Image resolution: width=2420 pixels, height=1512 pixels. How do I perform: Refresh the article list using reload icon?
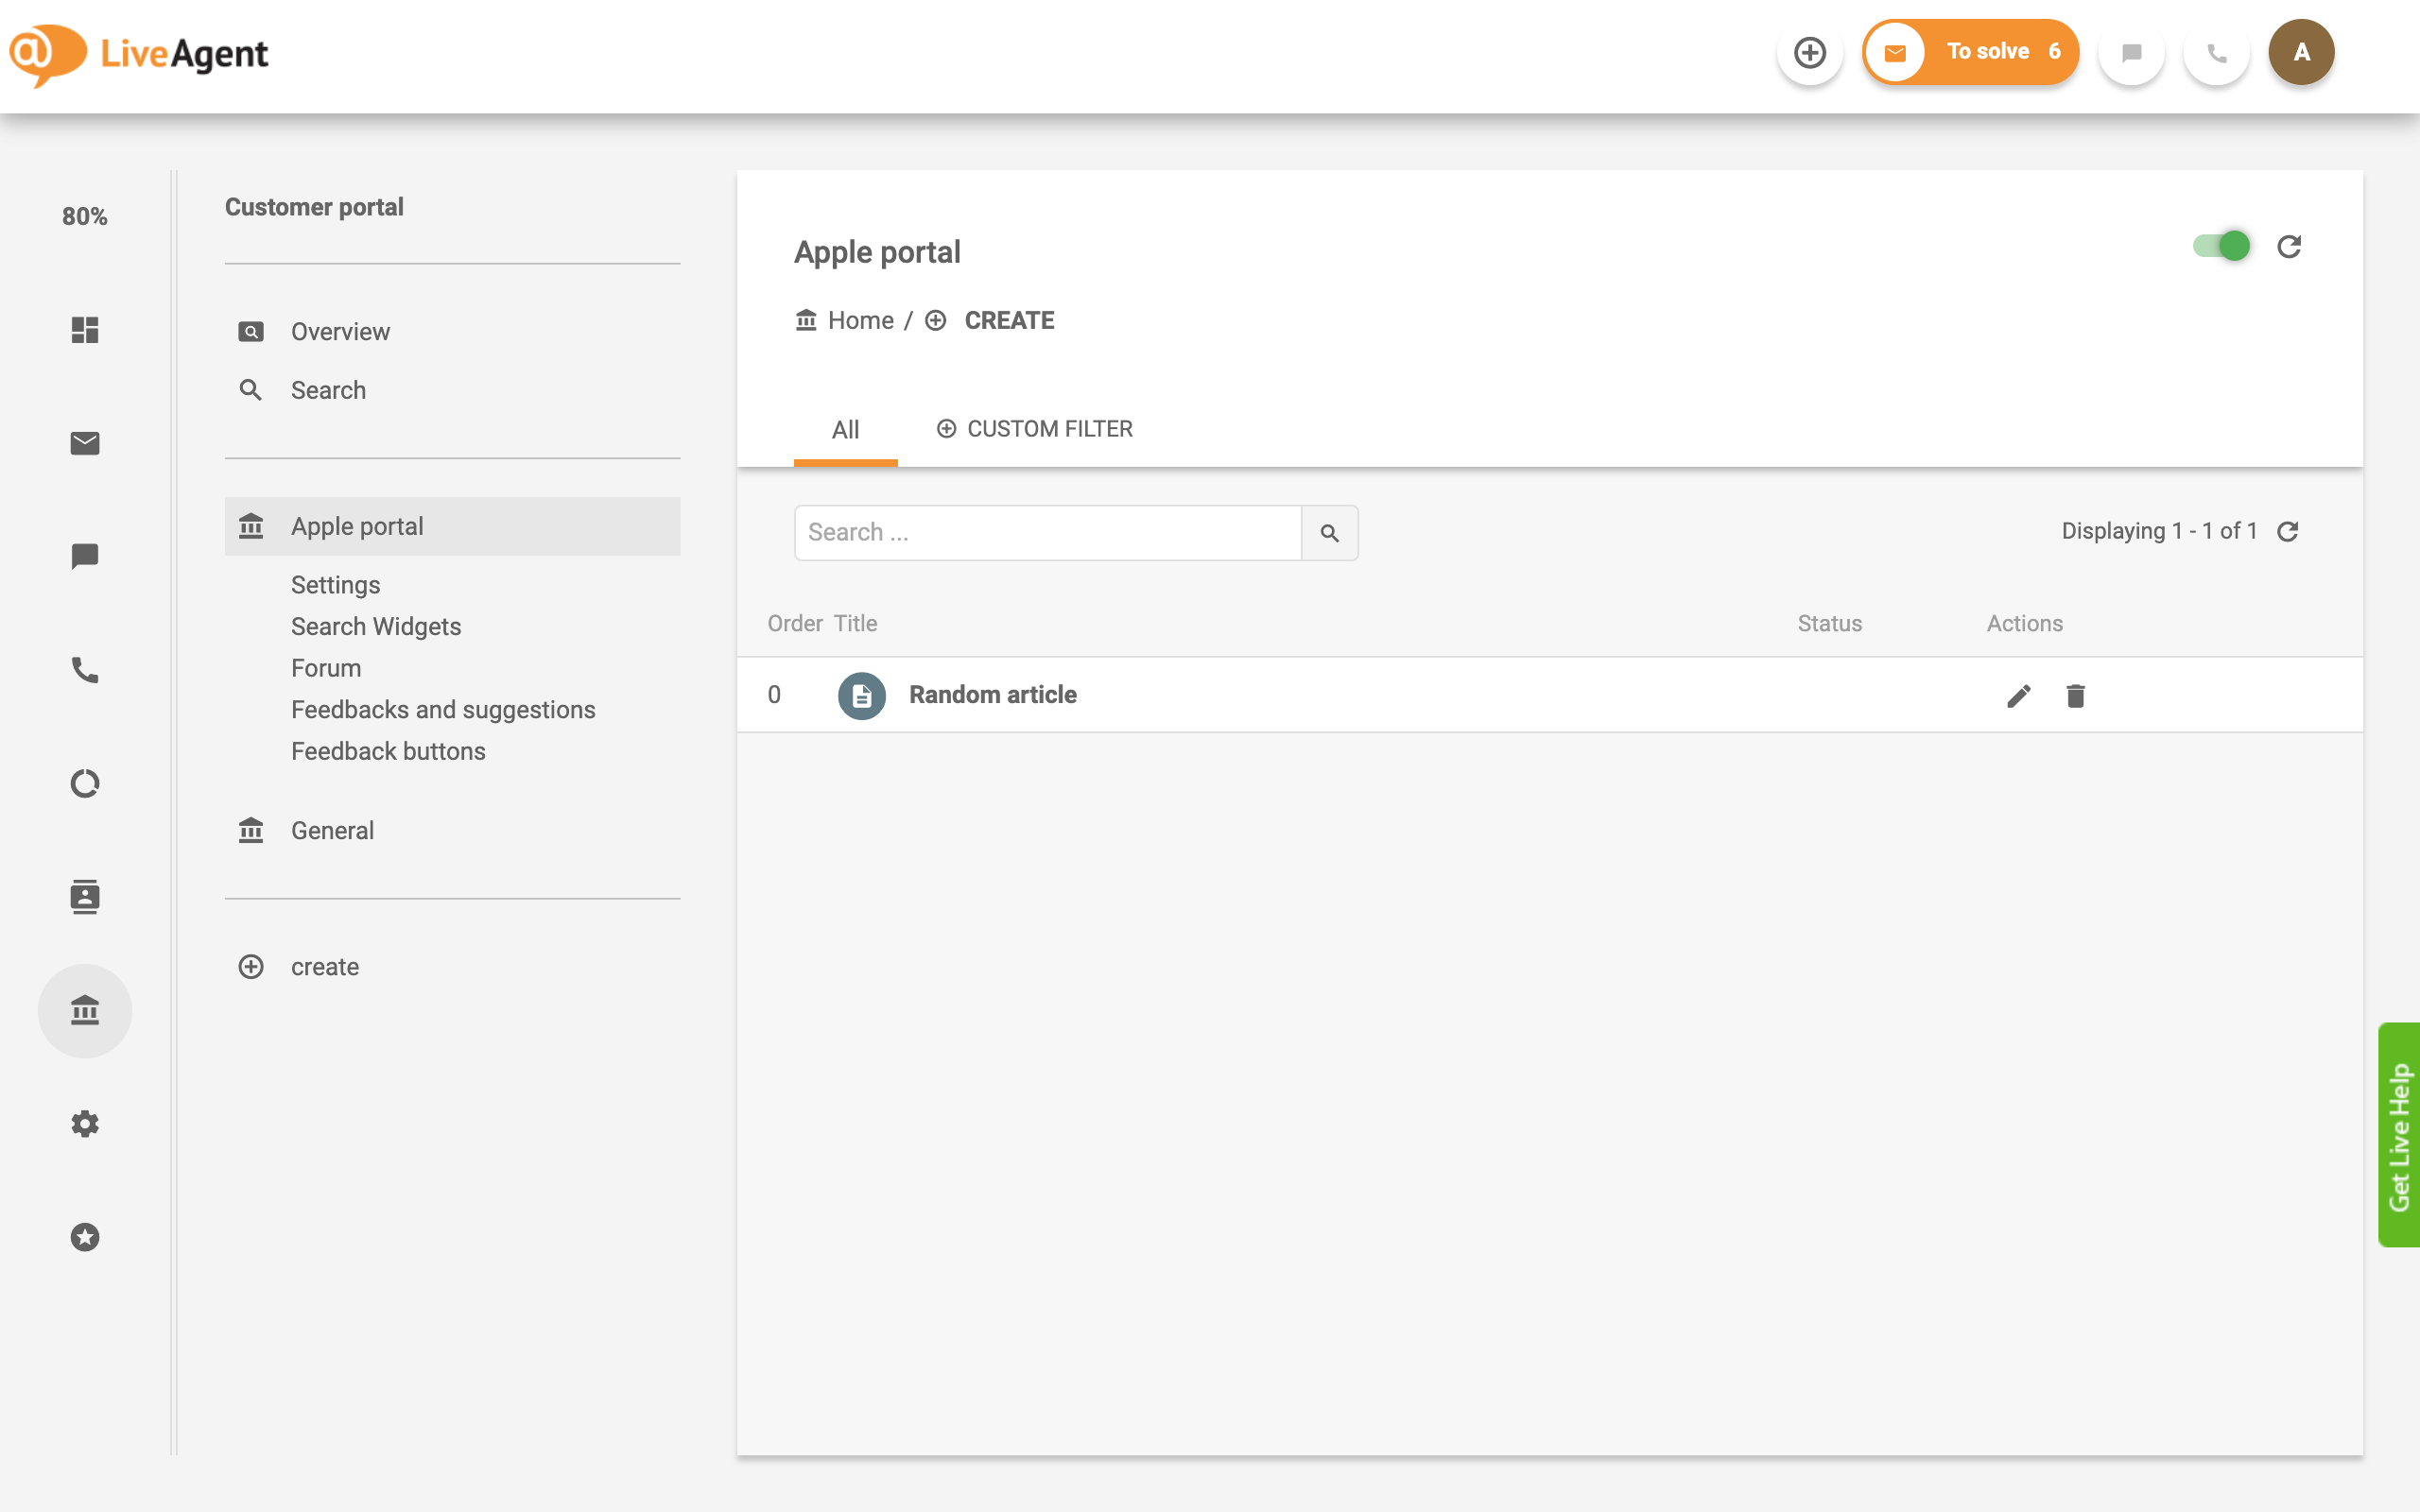click(2290, 531)
